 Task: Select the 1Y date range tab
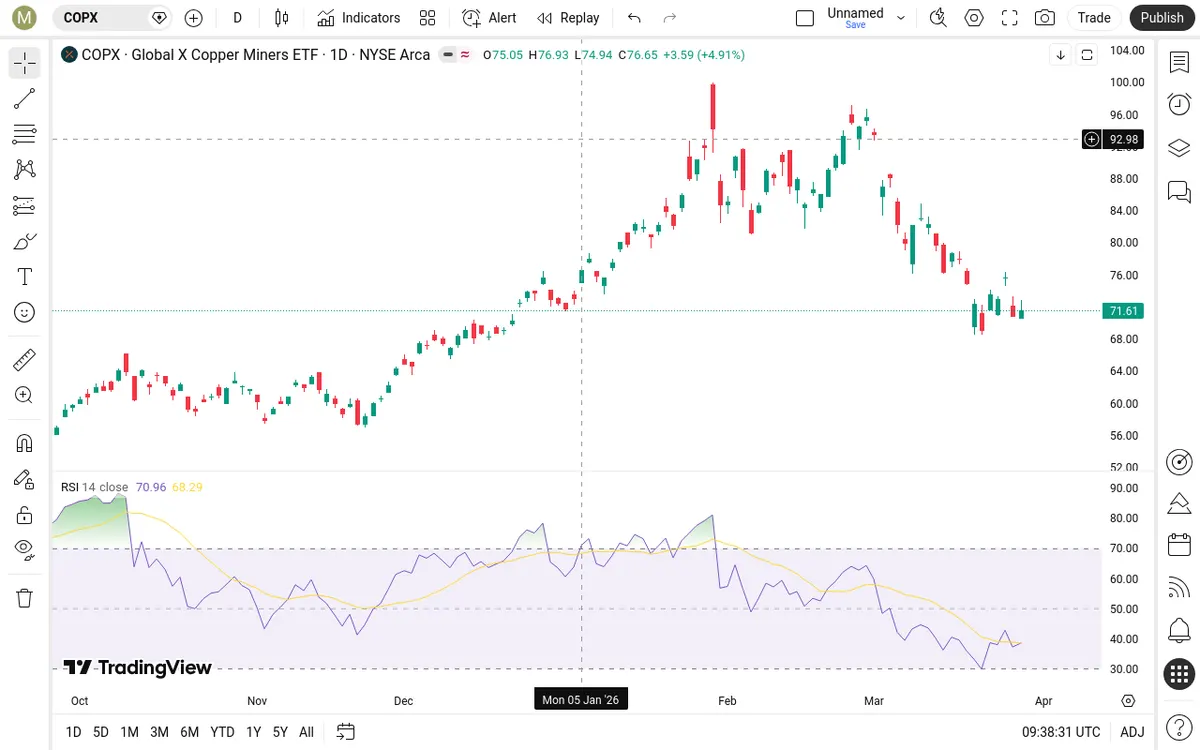point(254,732)
